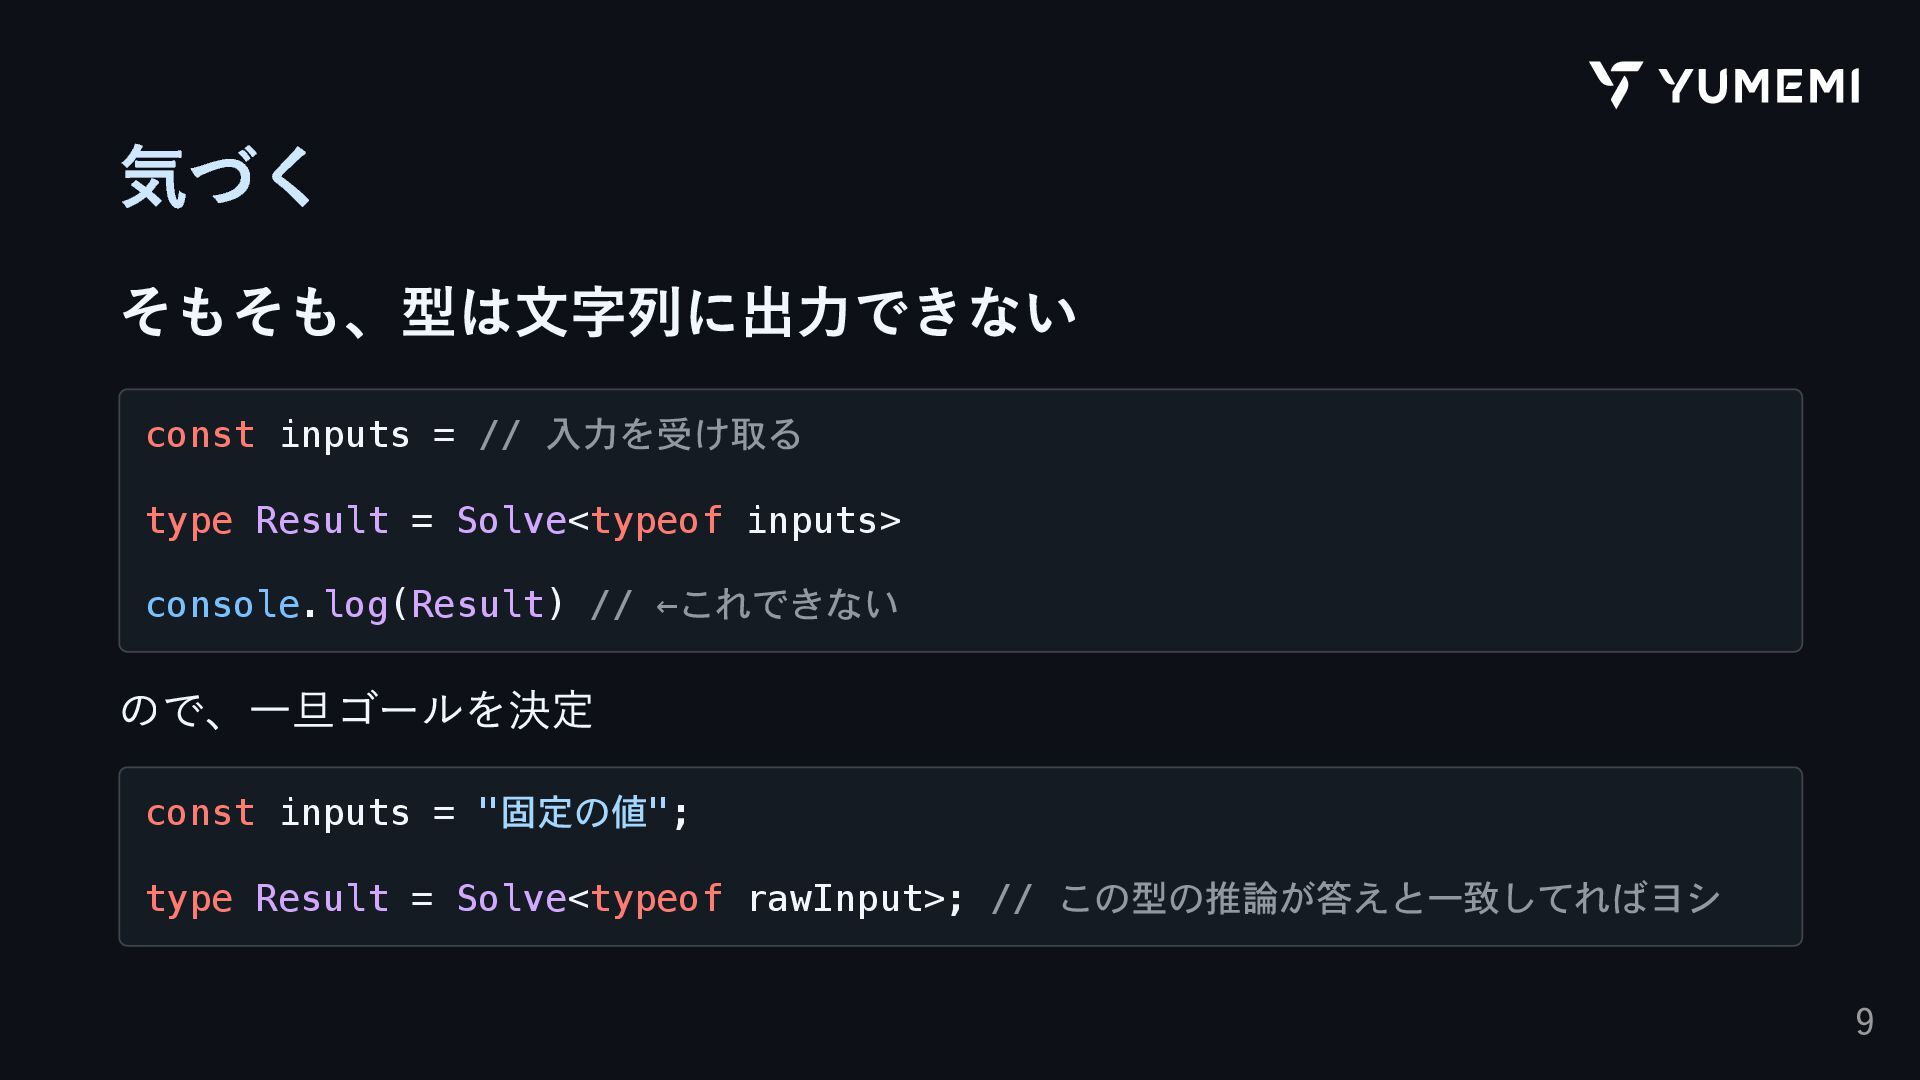Image resolution: width=1920 pixels, height=1080 pixels.
Task: Click the const keyword in the first code block
Action: coord(200,435)
